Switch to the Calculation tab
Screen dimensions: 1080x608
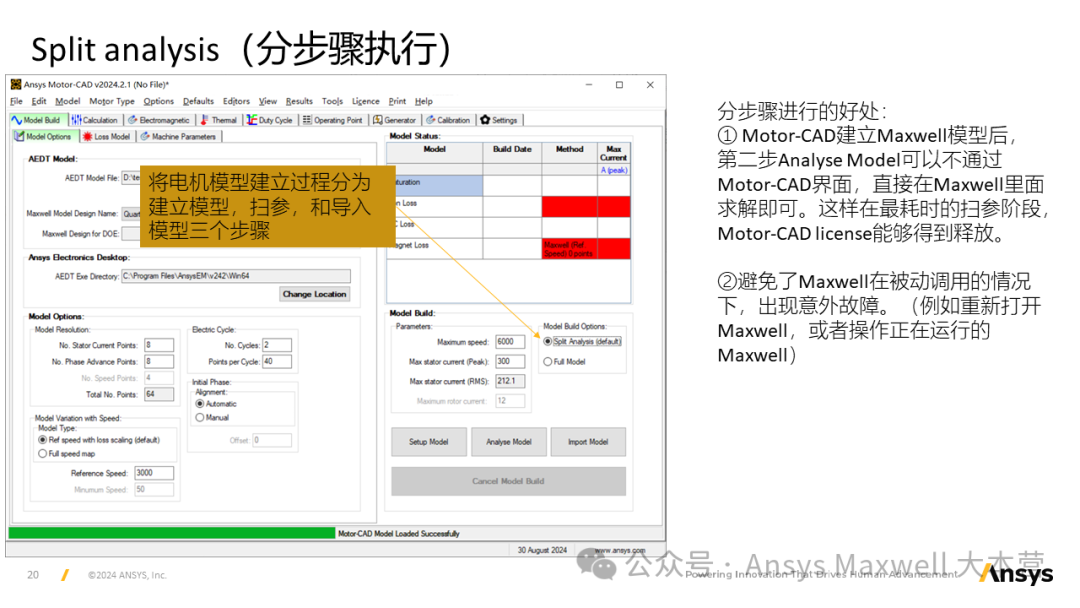(94, 120)
